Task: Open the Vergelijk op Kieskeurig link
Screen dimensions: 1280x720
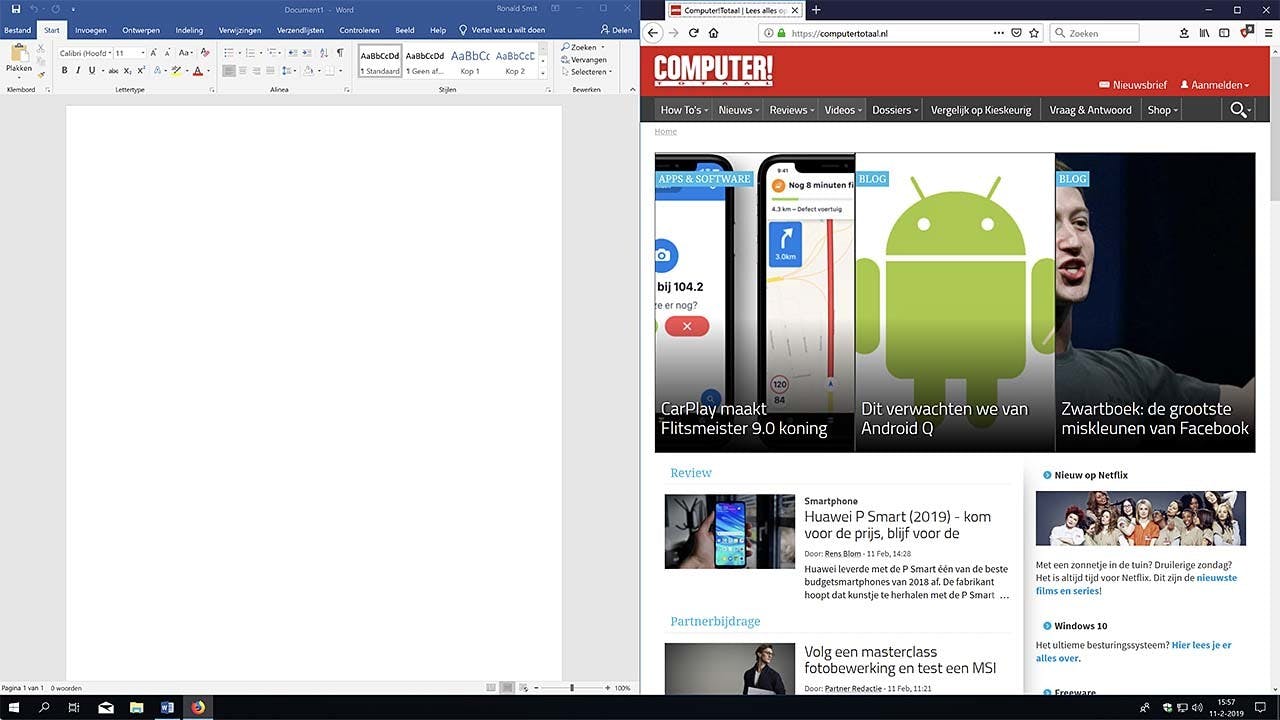Action: (x=981, y=110)
